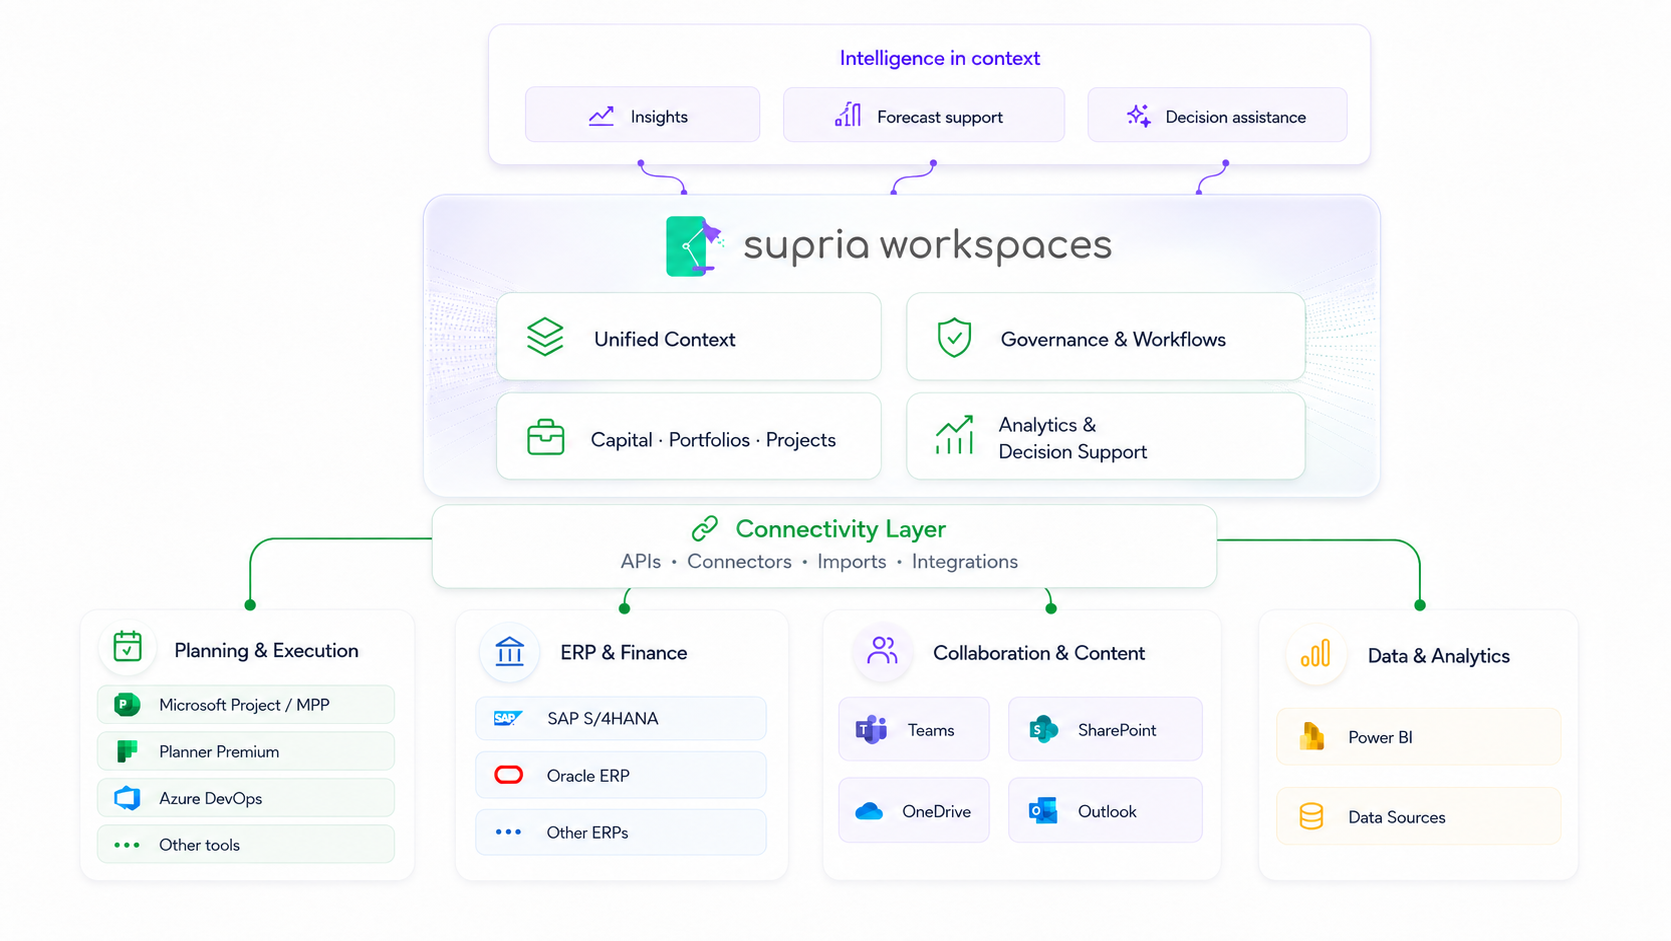
Task: Select the Decision assistance card label
Action: tap(1236, 117)
